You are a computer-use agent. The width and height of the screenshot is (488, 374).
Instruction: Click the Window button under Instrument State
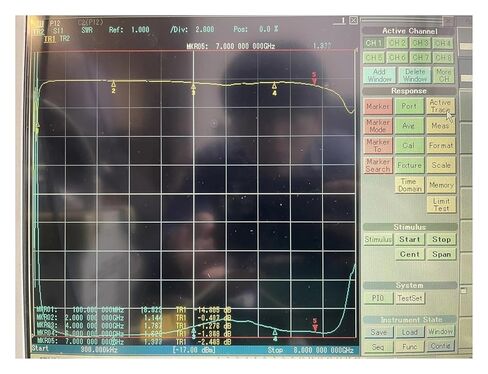click(x=440, y=332)
